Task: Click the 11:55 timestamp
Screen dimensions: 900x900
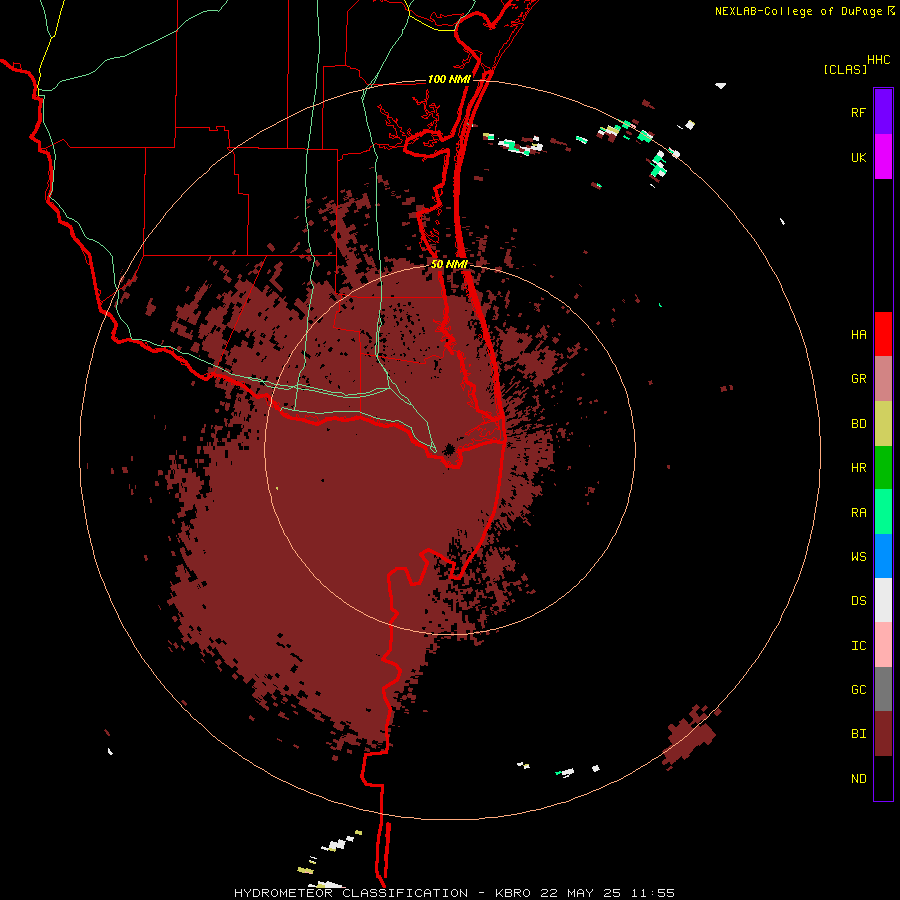Action: (653, 893)
